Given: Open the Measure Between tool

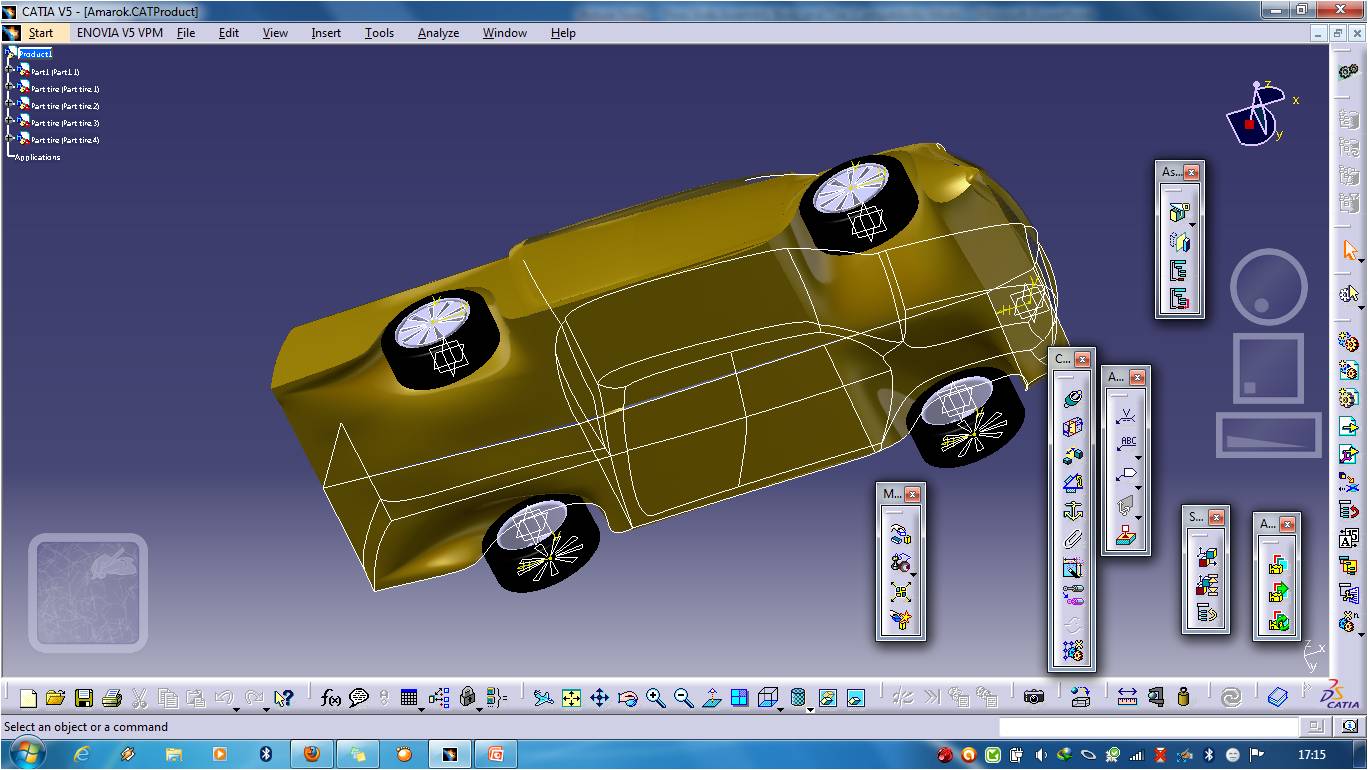Looking at the screenshot, I should (1127, 698).
